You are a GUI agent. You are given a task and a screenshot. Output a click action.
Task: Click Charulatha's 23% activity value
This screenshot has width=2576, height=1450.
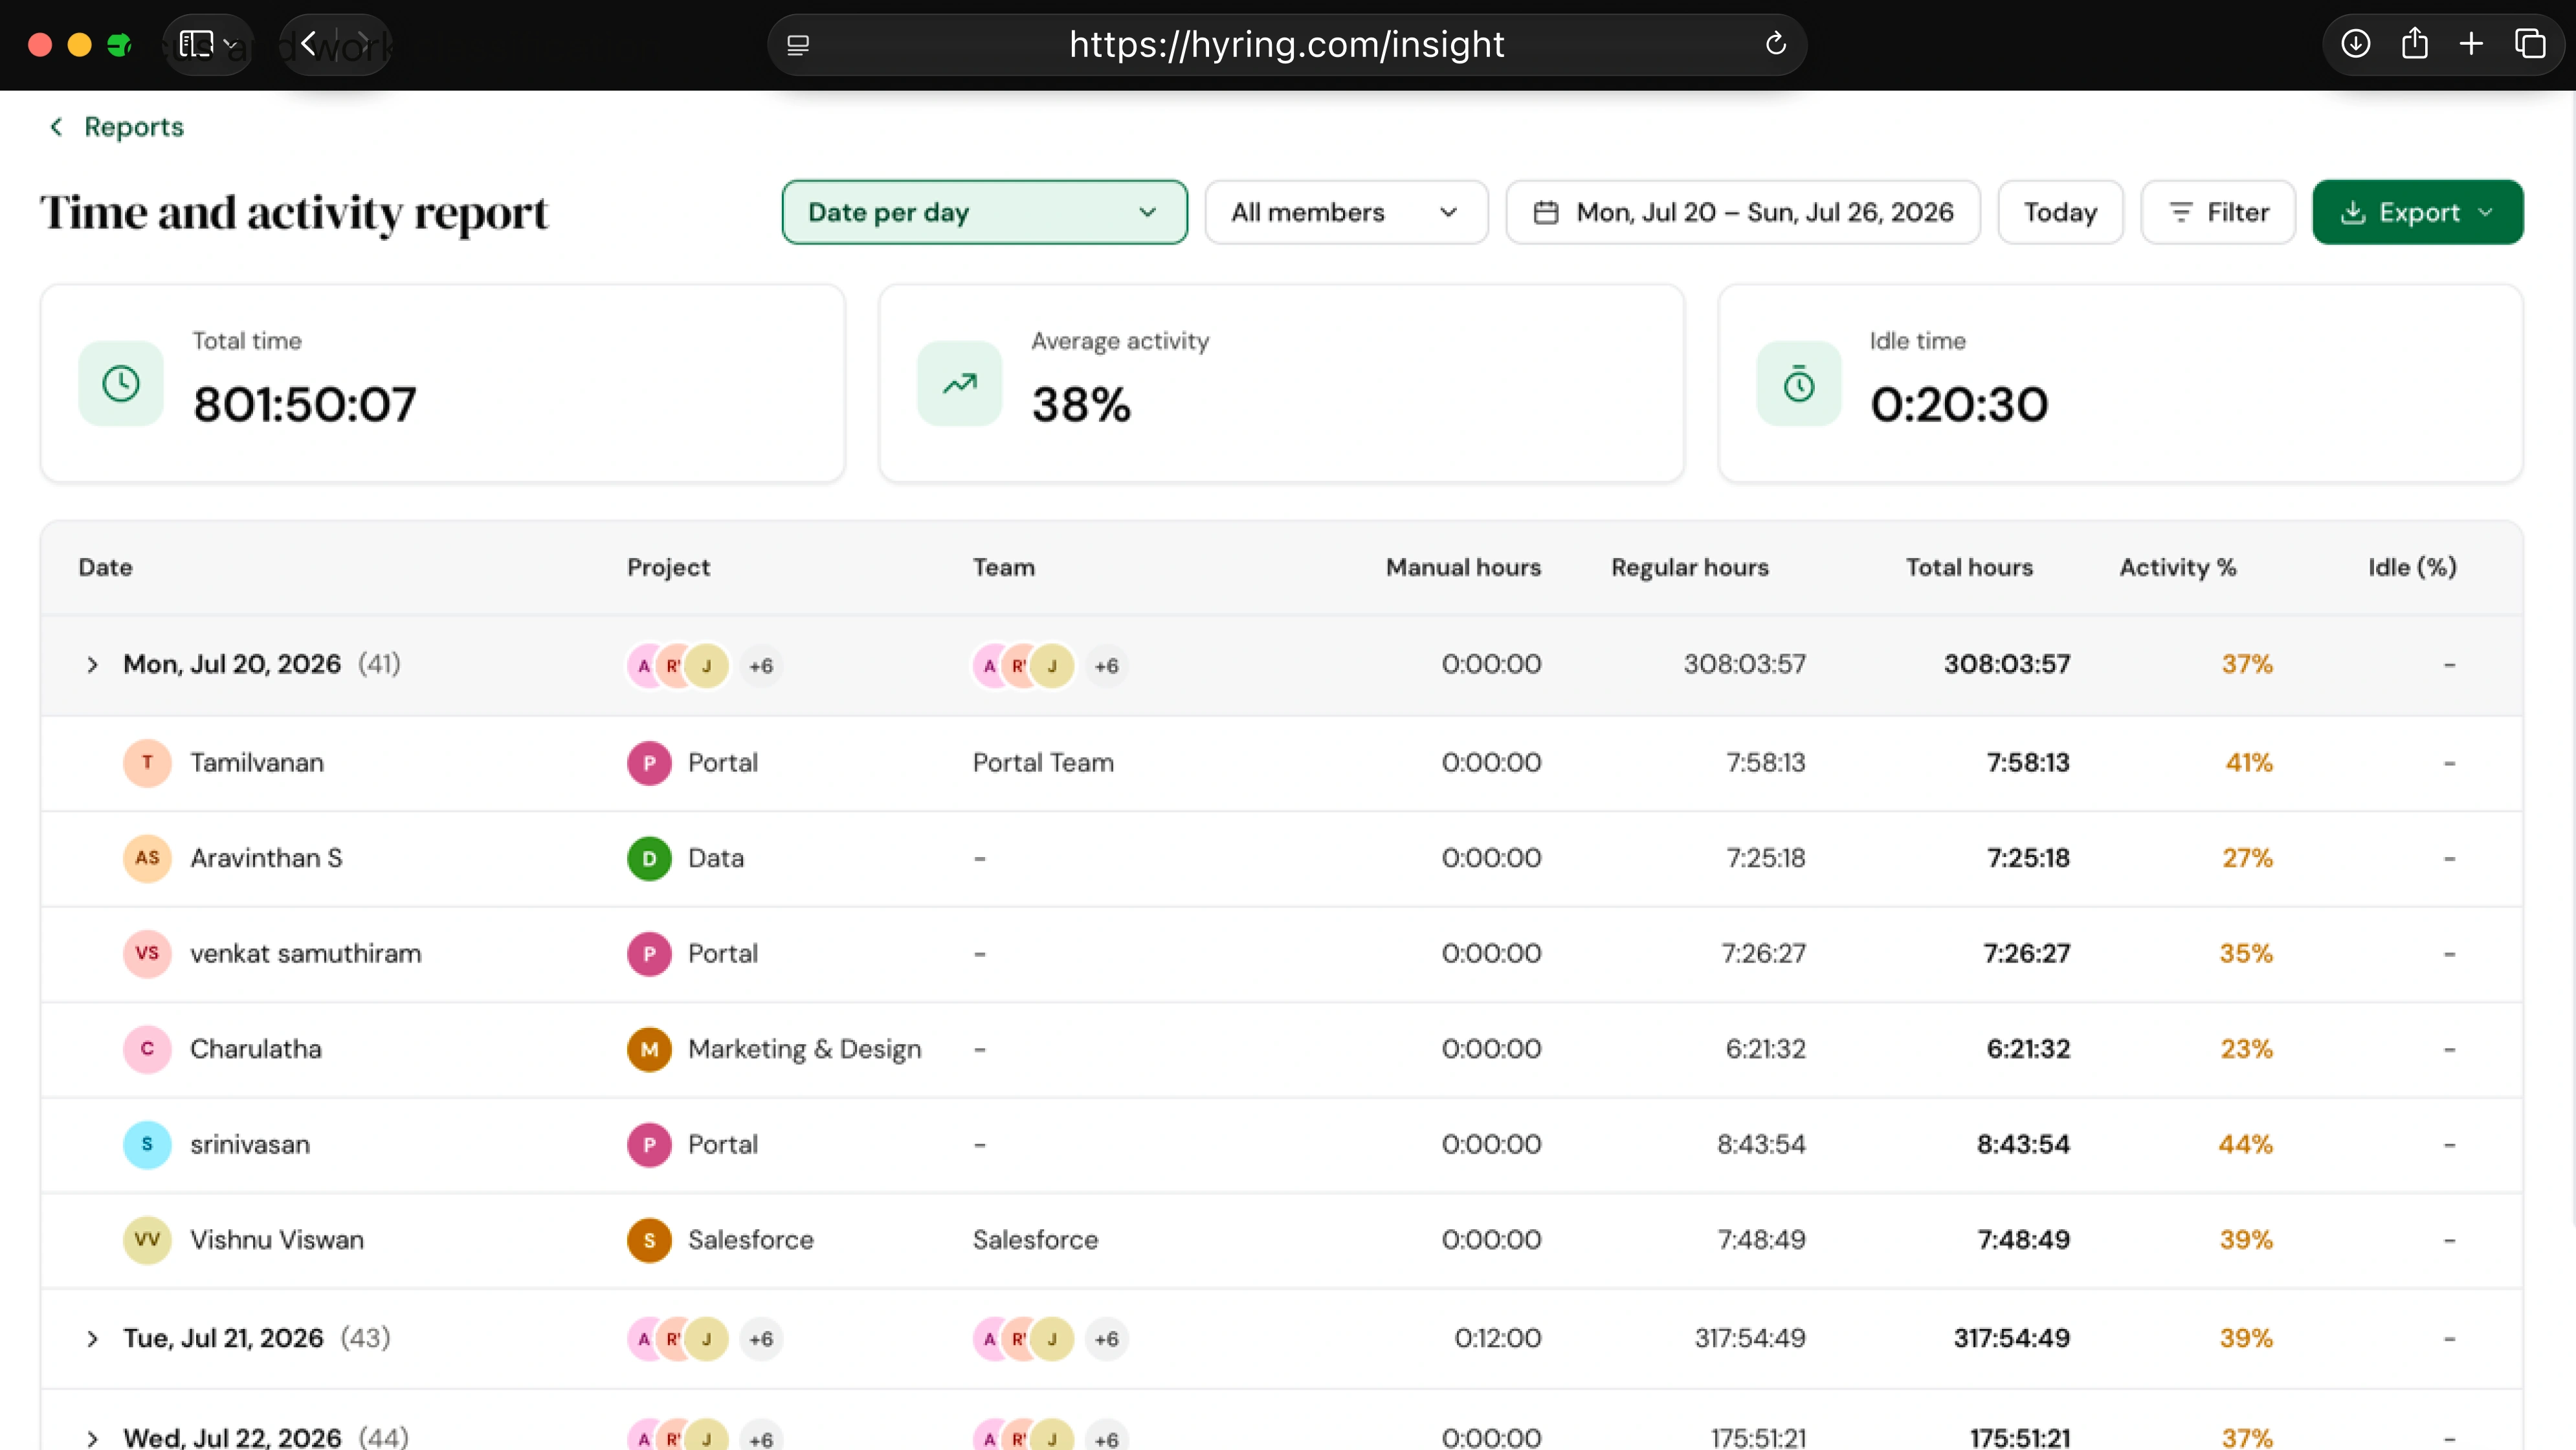pos(2246,1049)
